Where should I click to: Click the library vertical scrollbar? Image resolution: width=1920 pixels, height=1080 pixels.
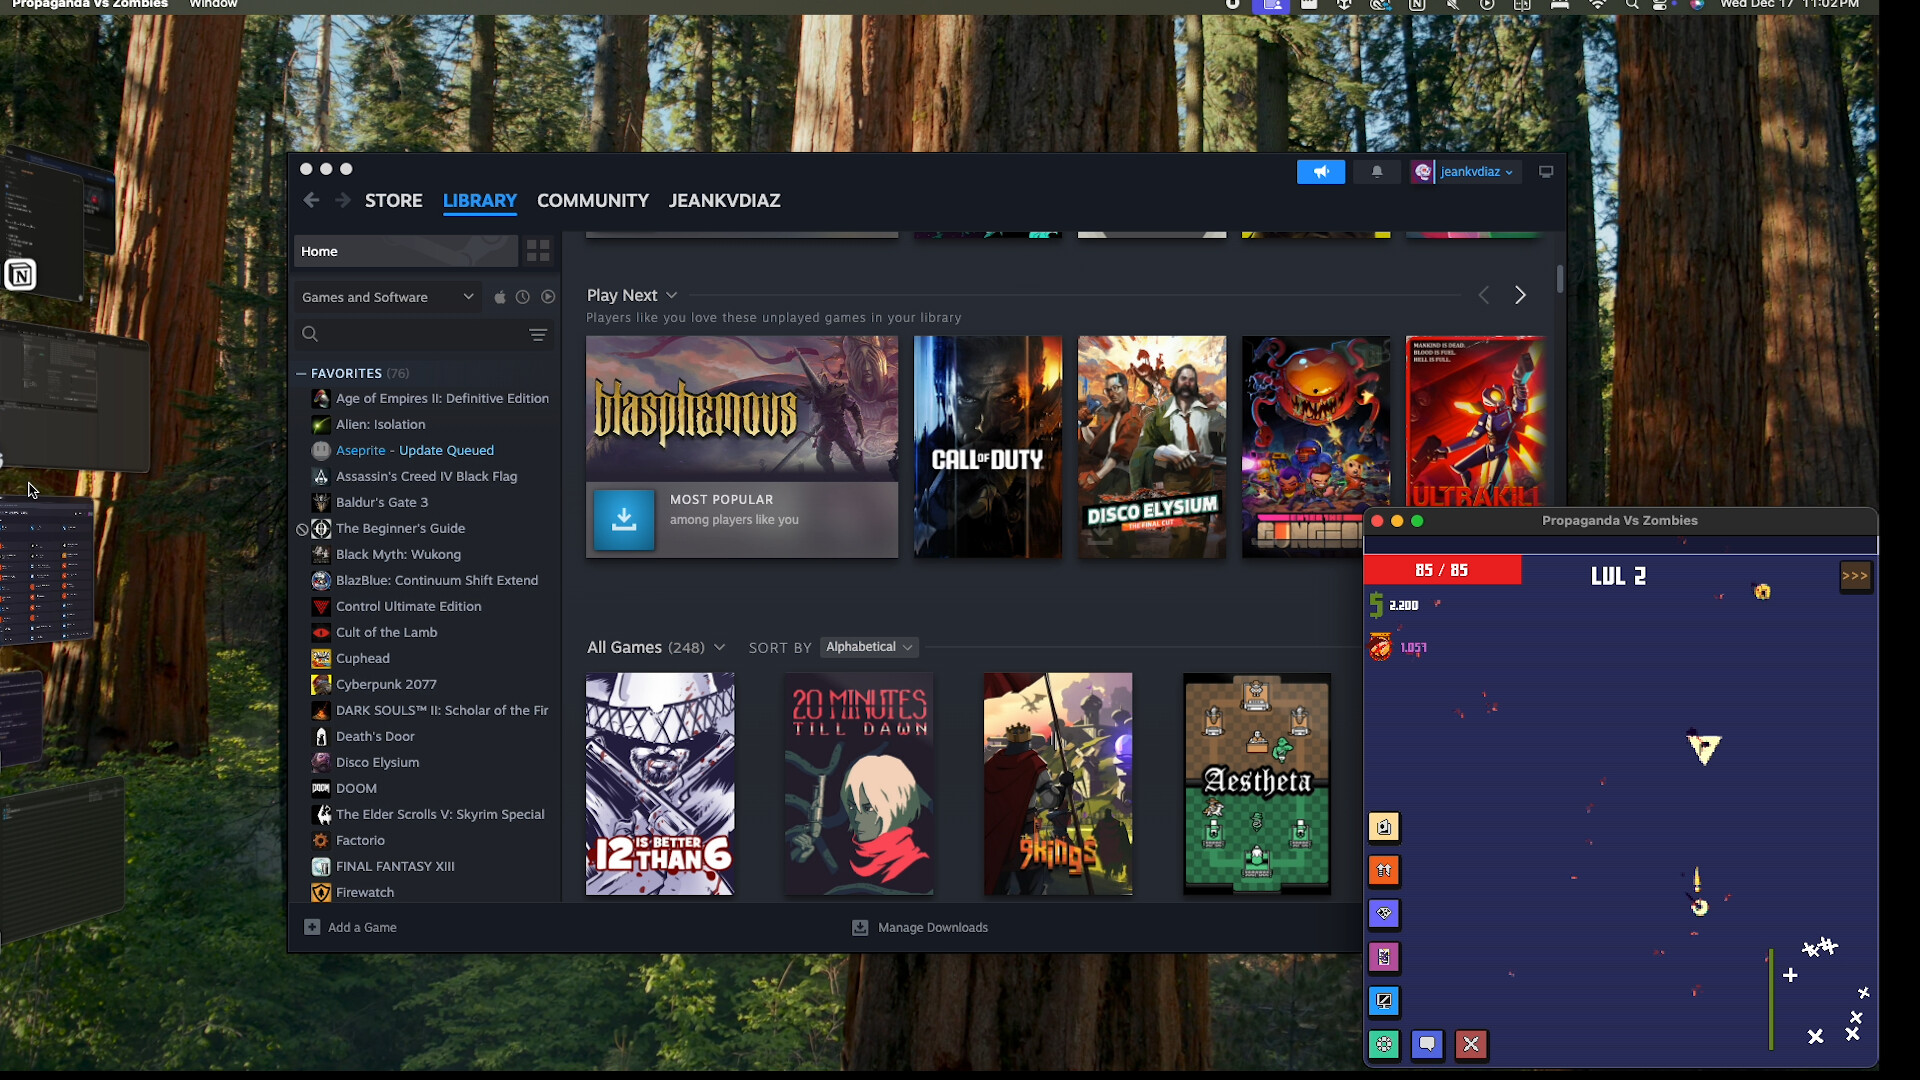click(x=1560, y=280)
